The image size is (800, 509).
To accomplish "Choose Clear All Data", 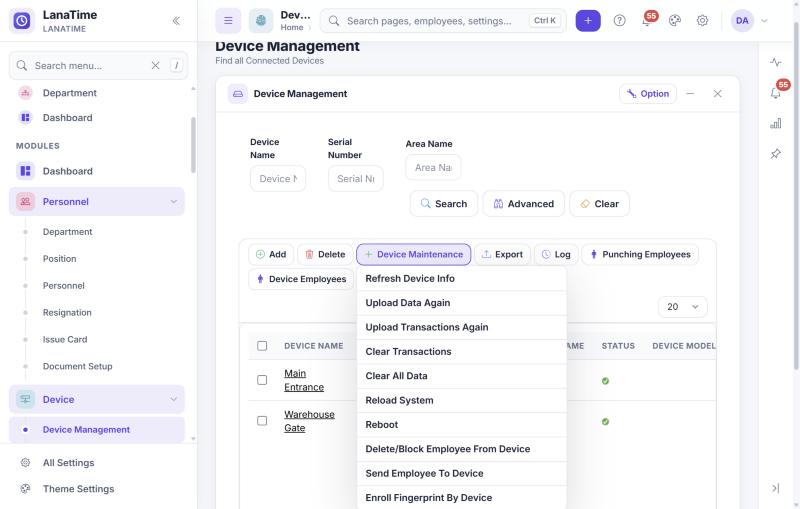I will (462, 376).
